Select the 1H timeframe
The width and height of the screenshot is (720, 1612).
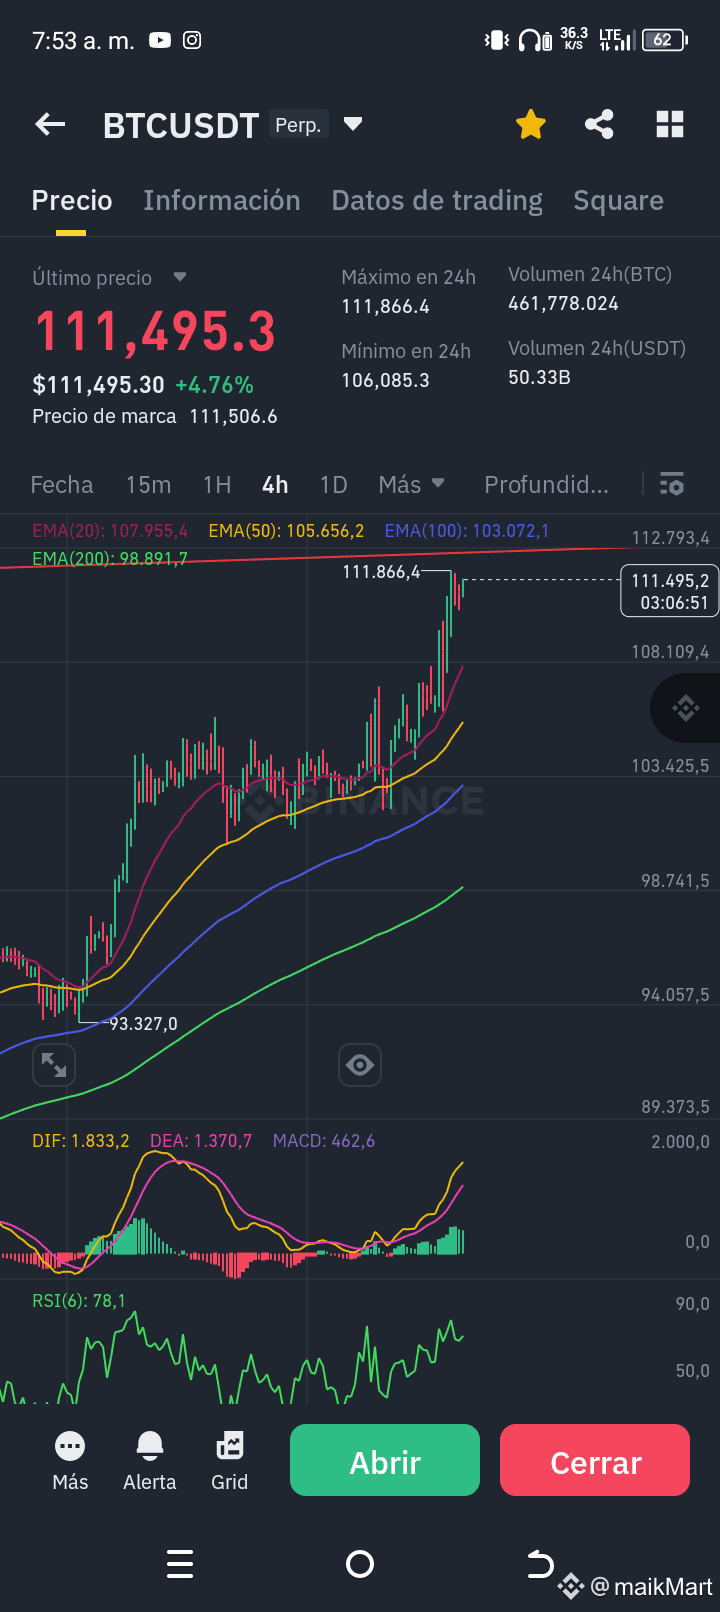coord(217,485)
